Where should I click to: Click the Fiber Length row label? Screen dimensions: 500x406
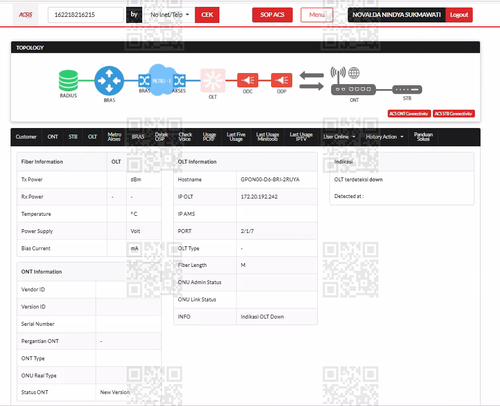point(192,265)
